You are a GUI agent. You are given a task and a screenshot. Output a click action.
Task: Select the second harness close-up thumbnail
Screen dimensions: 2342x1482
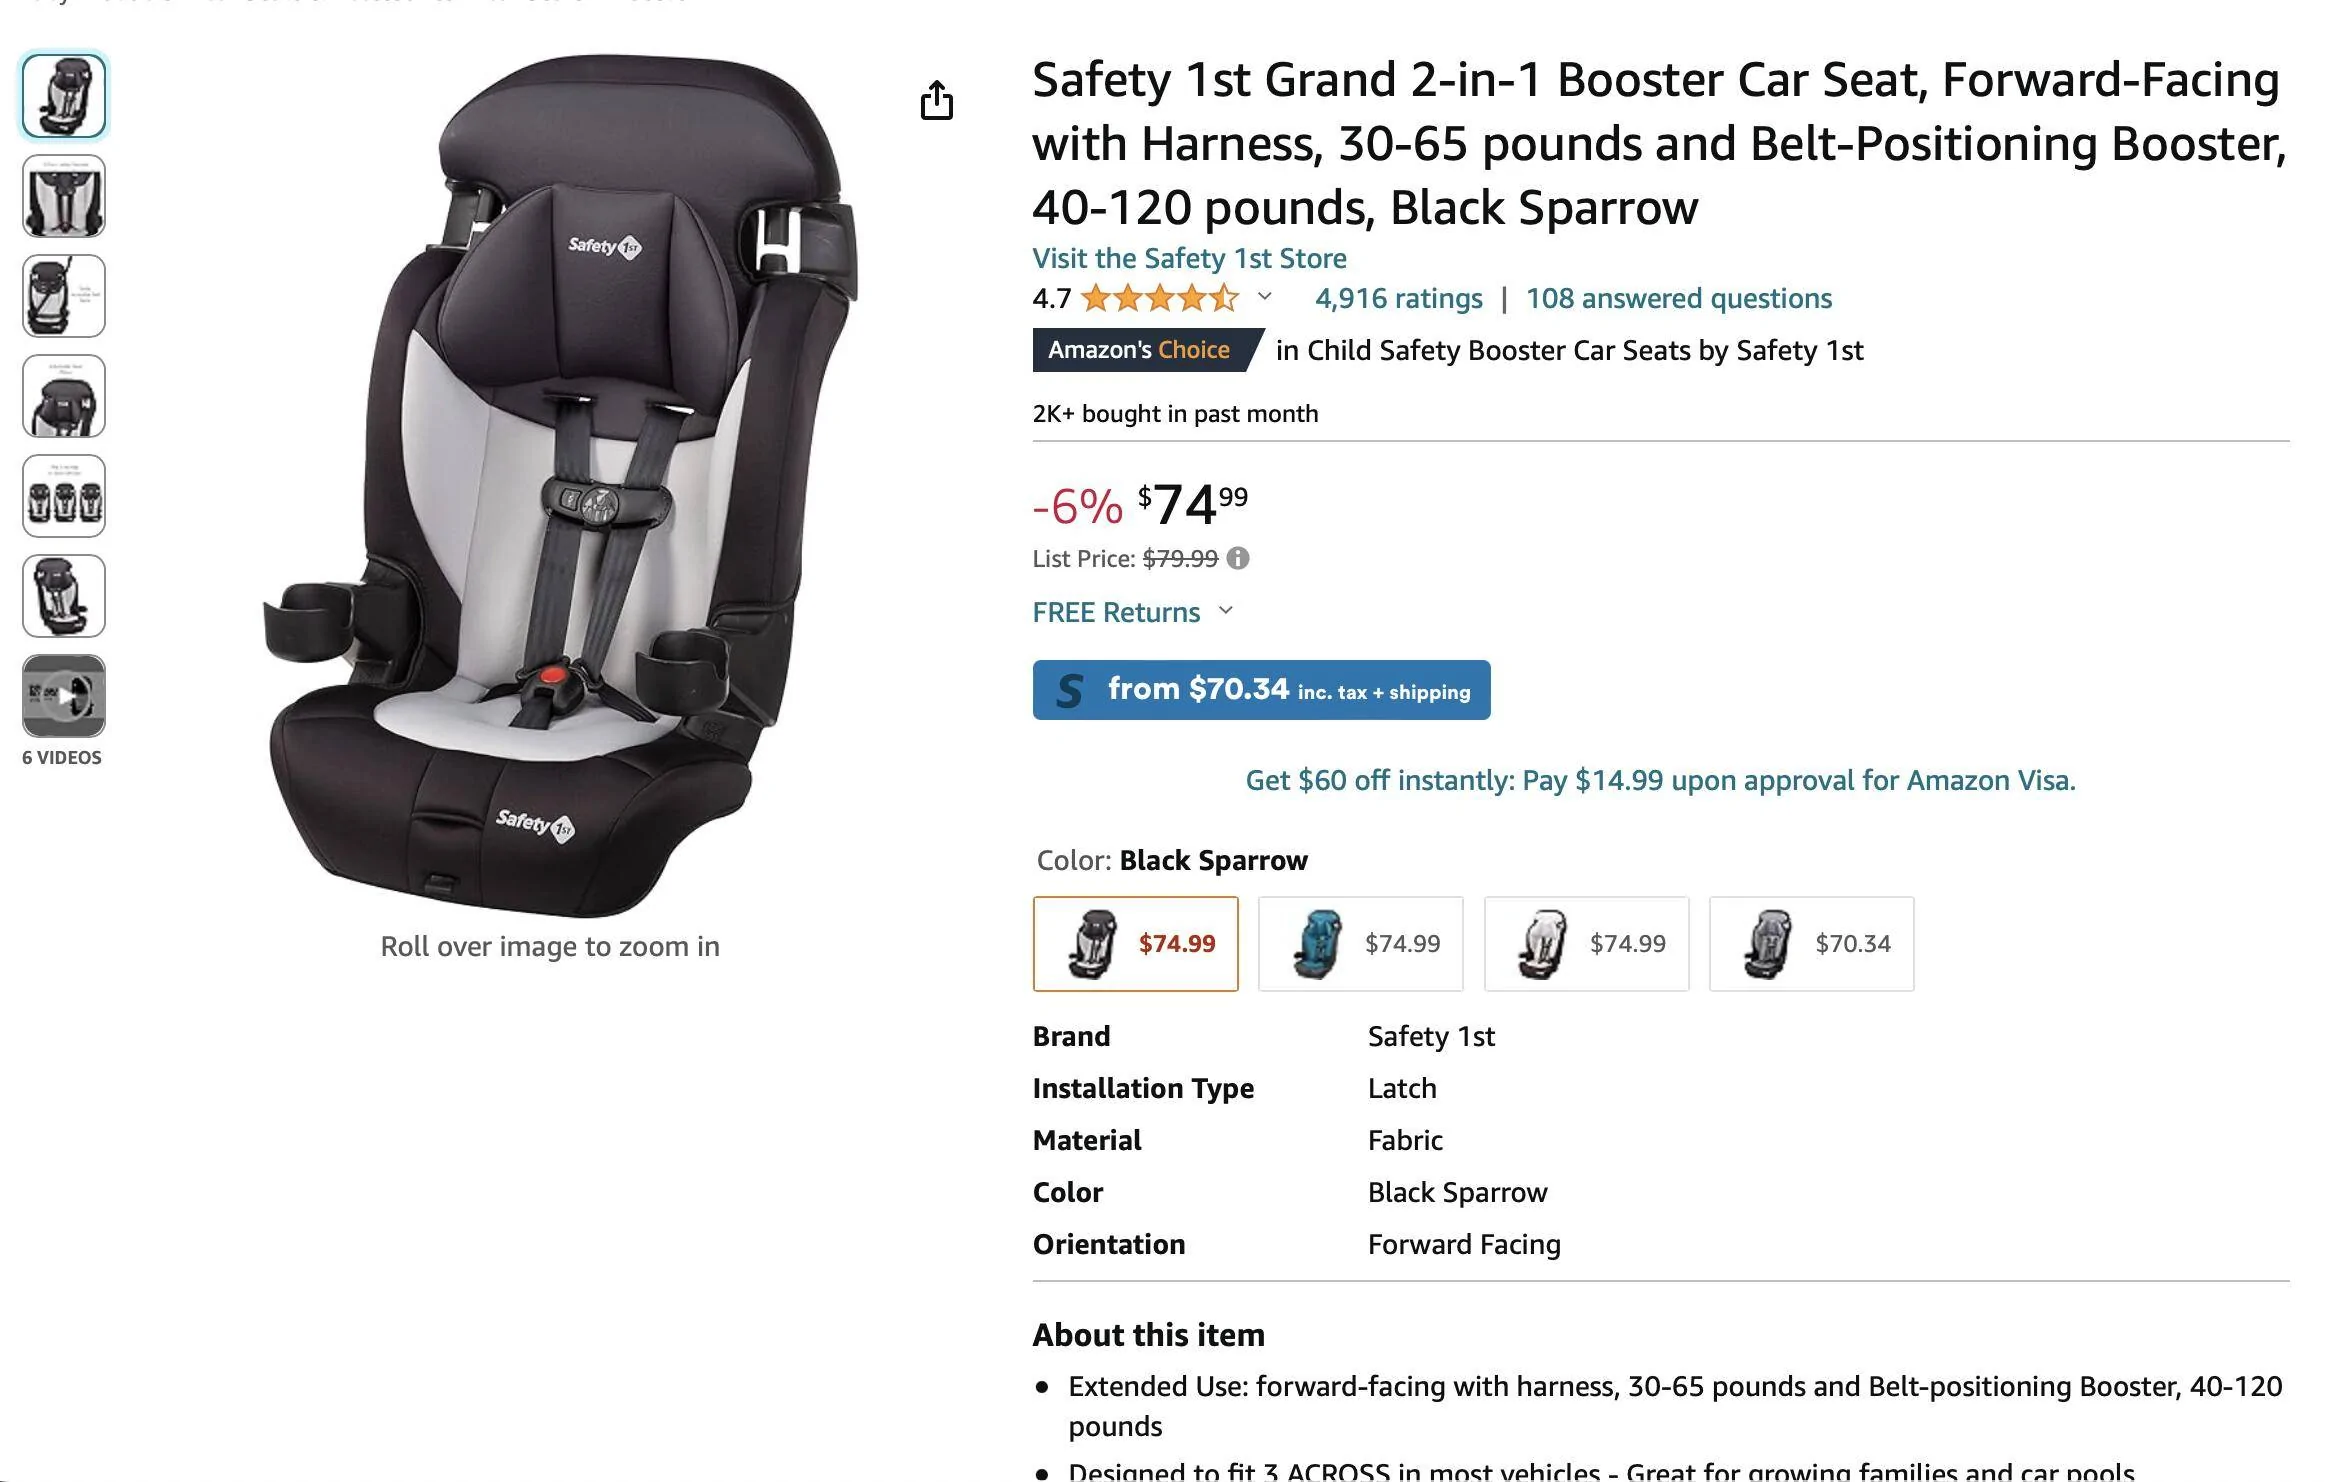(64, 196)
